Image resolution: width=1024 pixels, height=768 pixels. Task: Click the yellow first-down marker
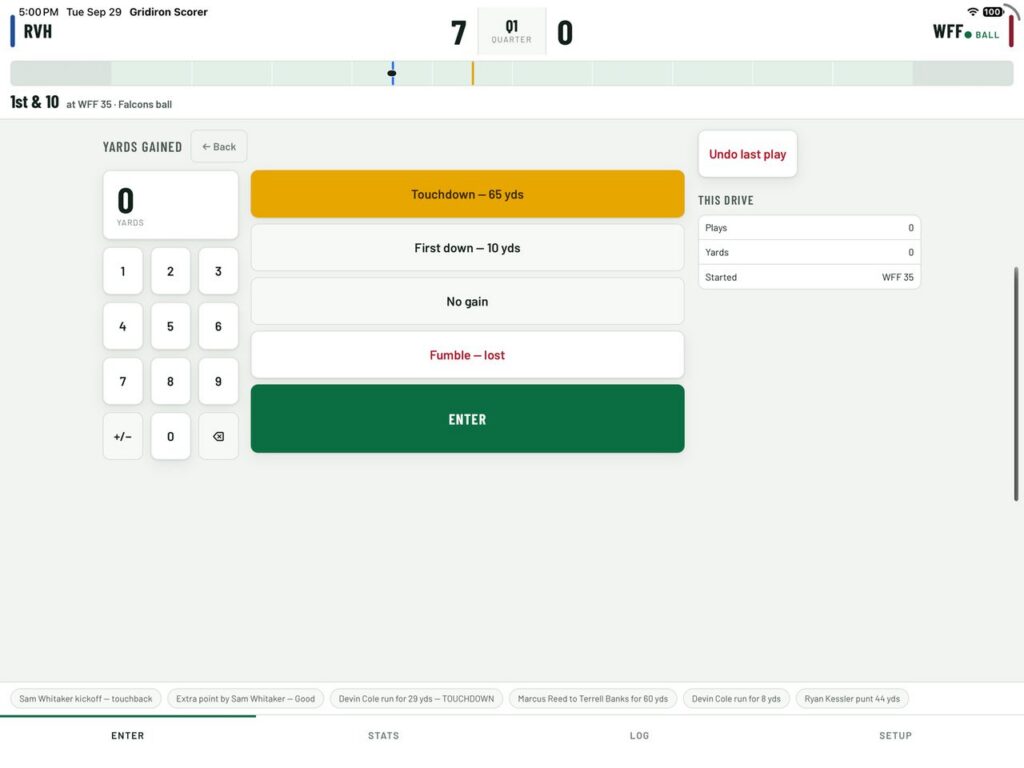tap(473, 73)
